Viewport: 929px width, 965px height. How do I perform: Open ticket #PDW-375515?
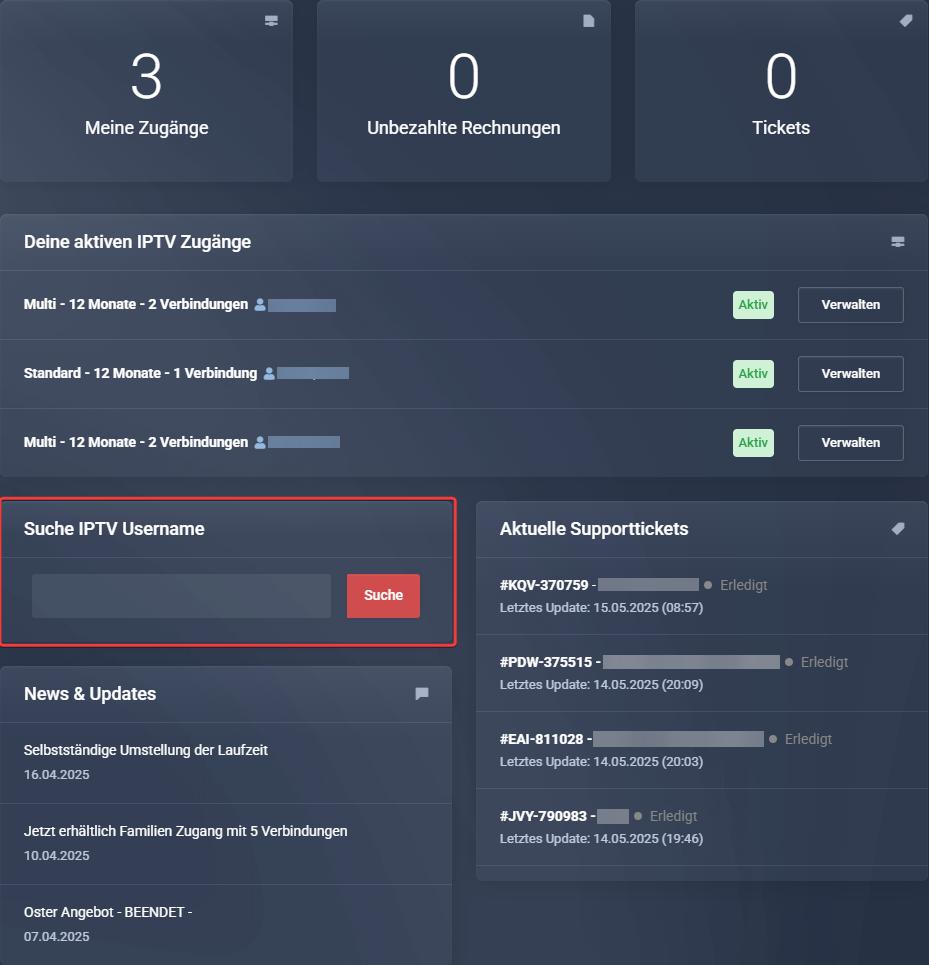pos(547,662)
